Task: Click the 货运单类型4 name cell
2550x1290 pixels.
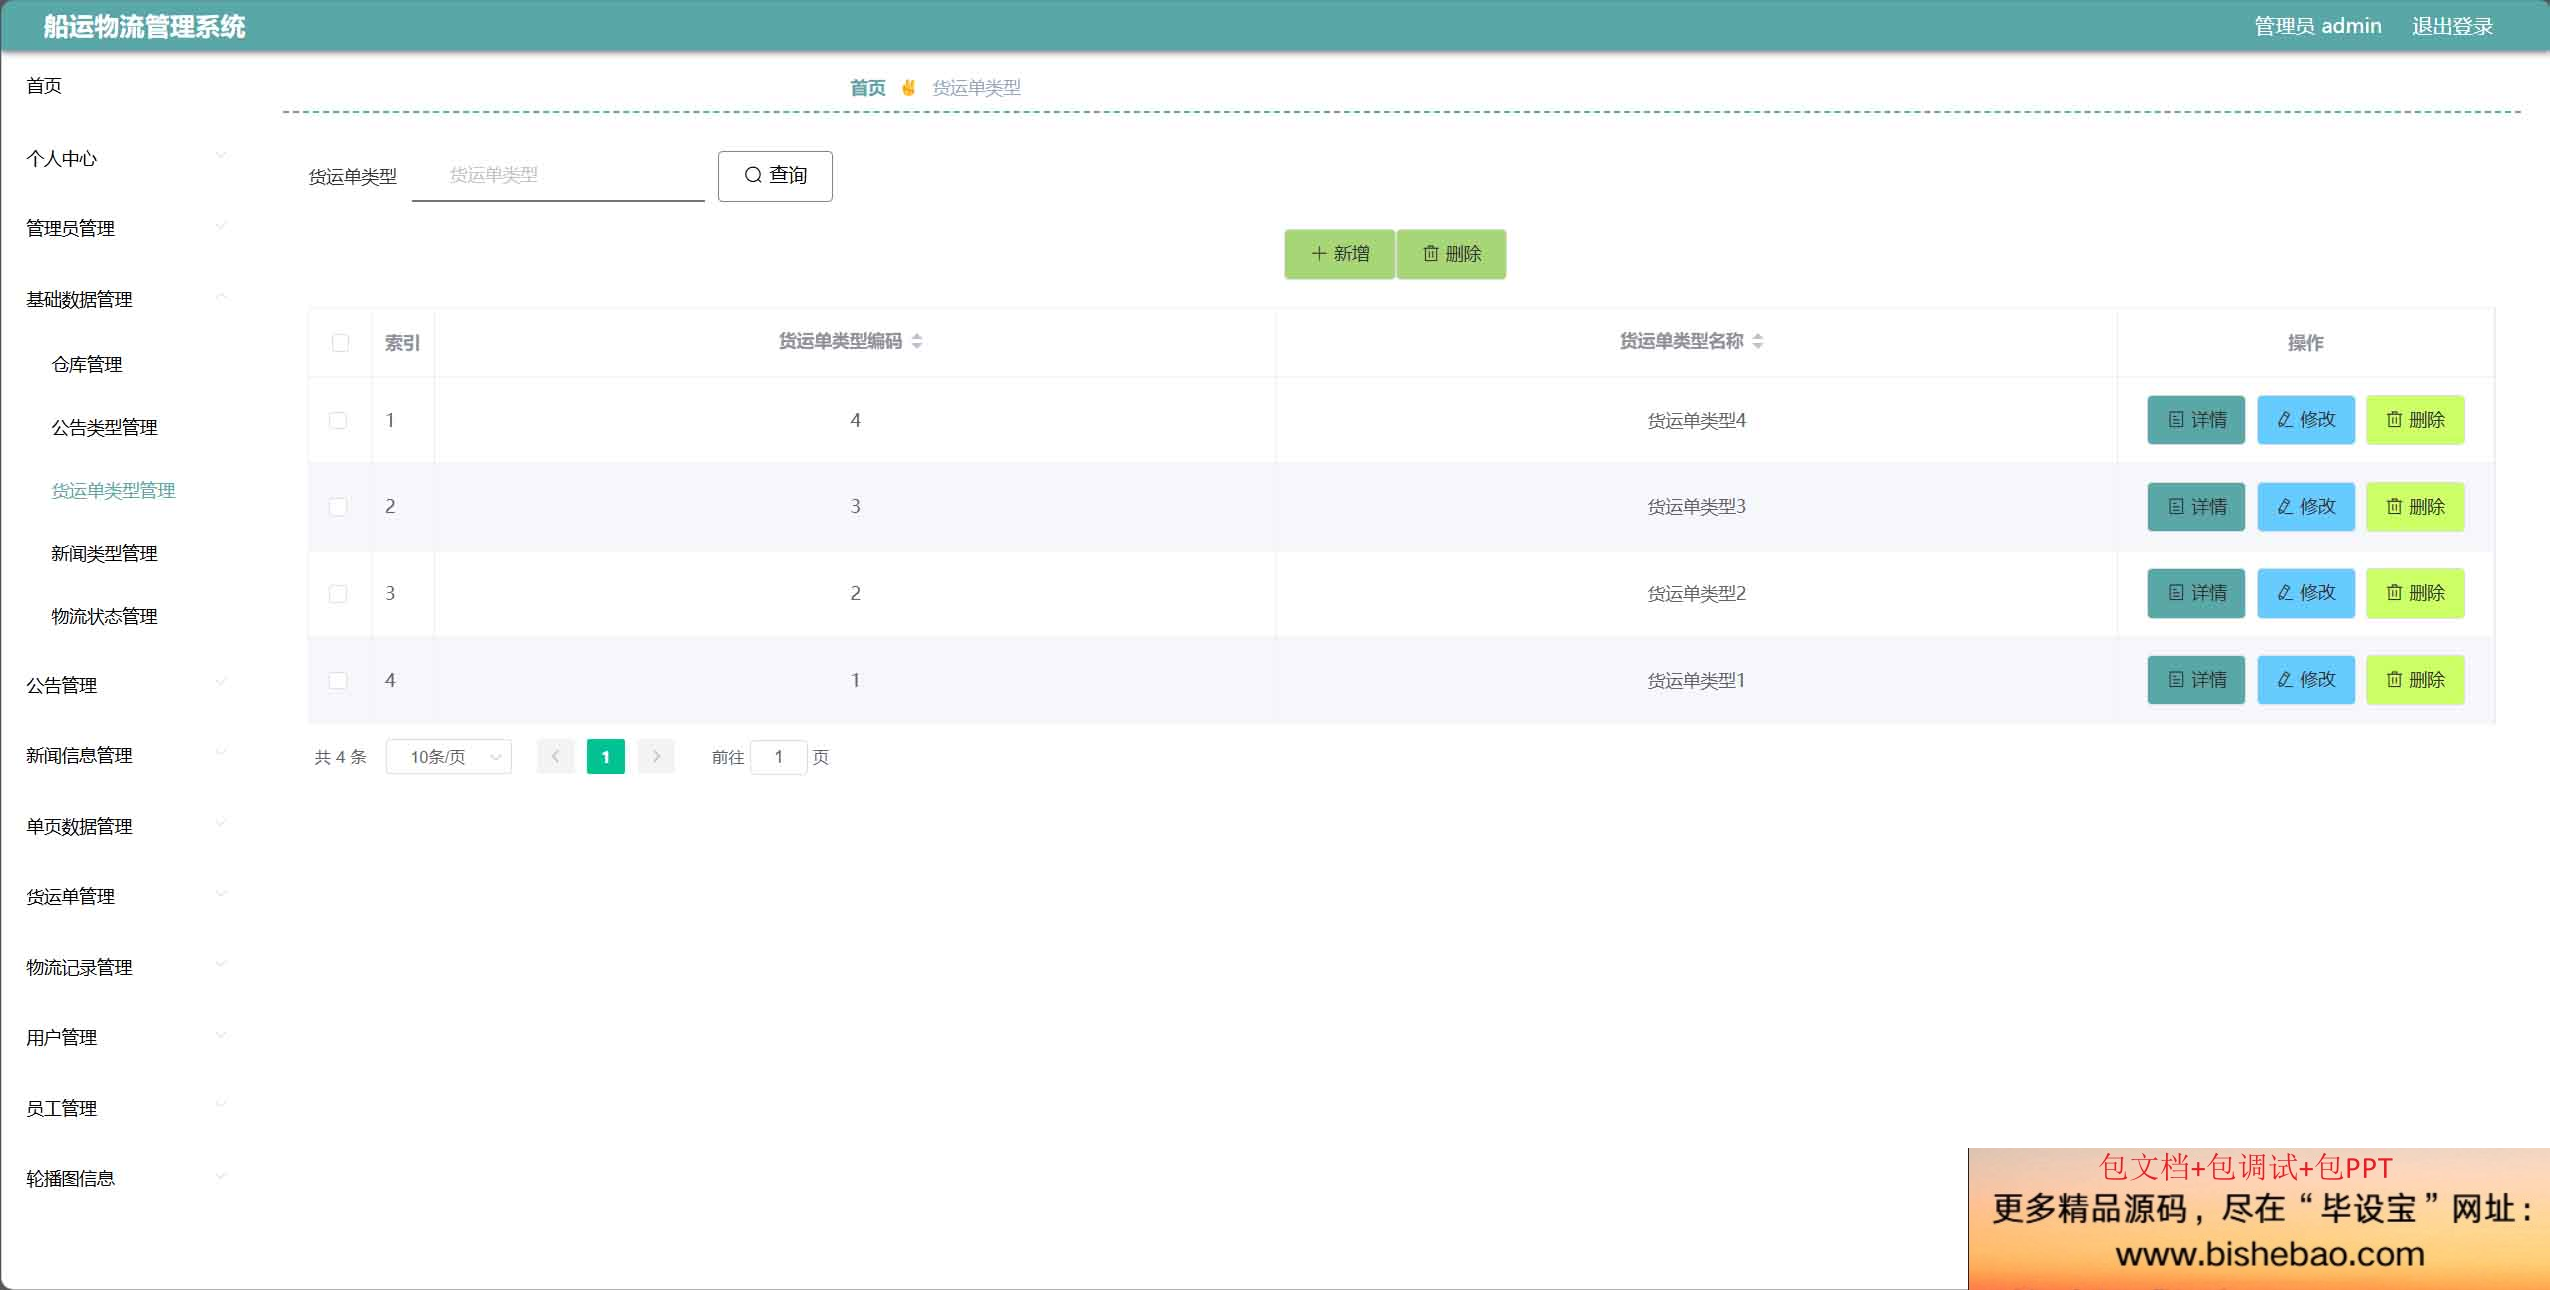Action: (1697, 421)
